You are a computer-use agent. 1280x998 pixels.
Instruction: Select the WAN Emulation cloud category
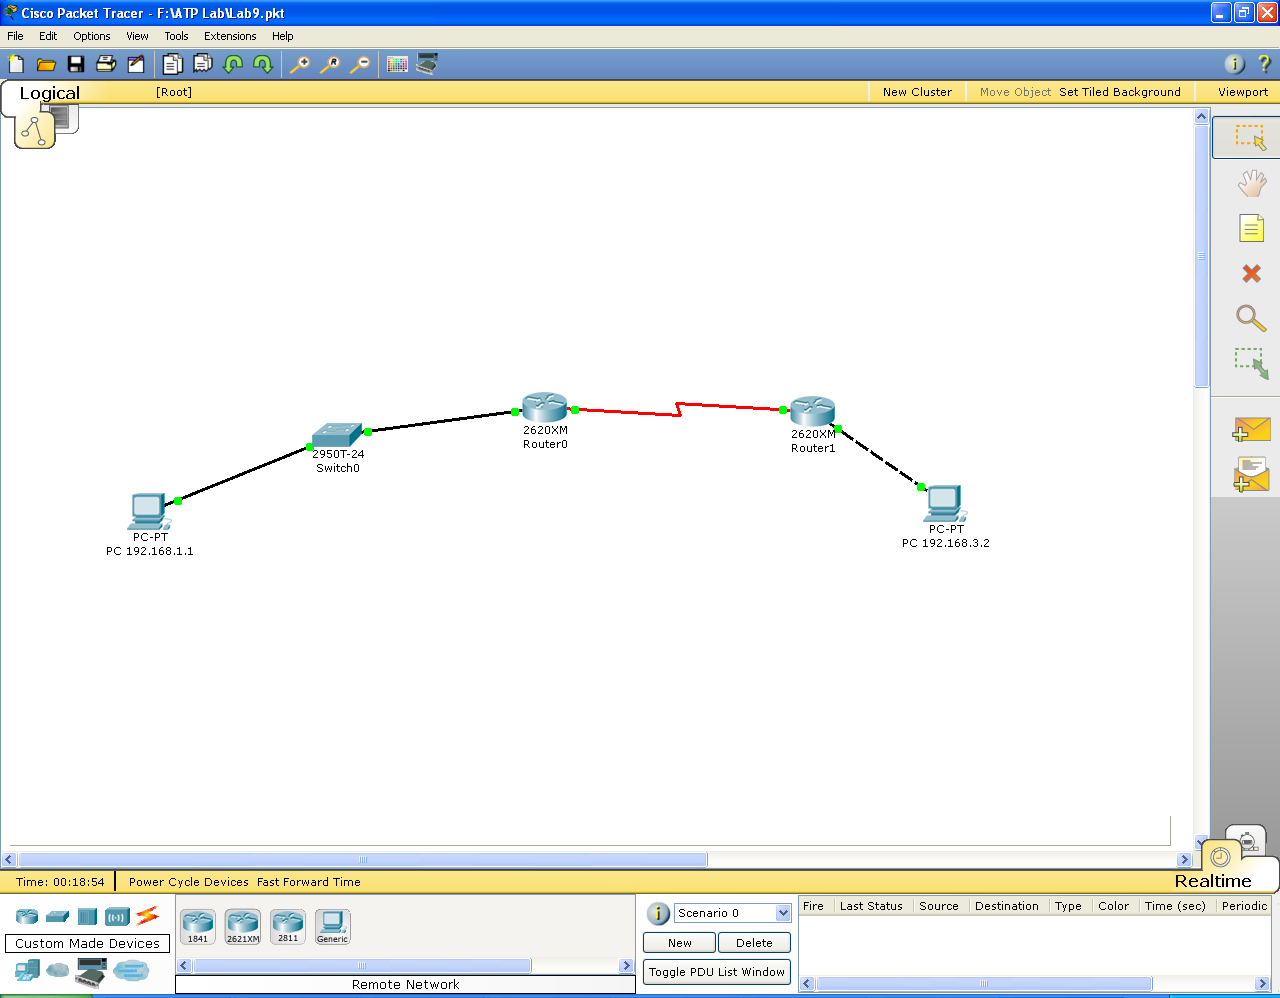[58, 969]
